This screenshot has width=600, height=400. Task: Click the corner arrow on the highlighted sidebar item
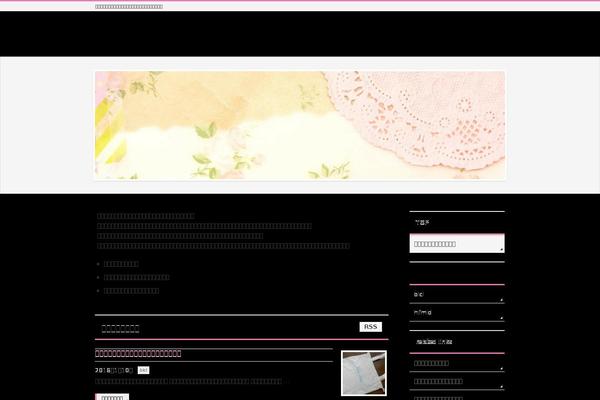[x=501, y=250]
